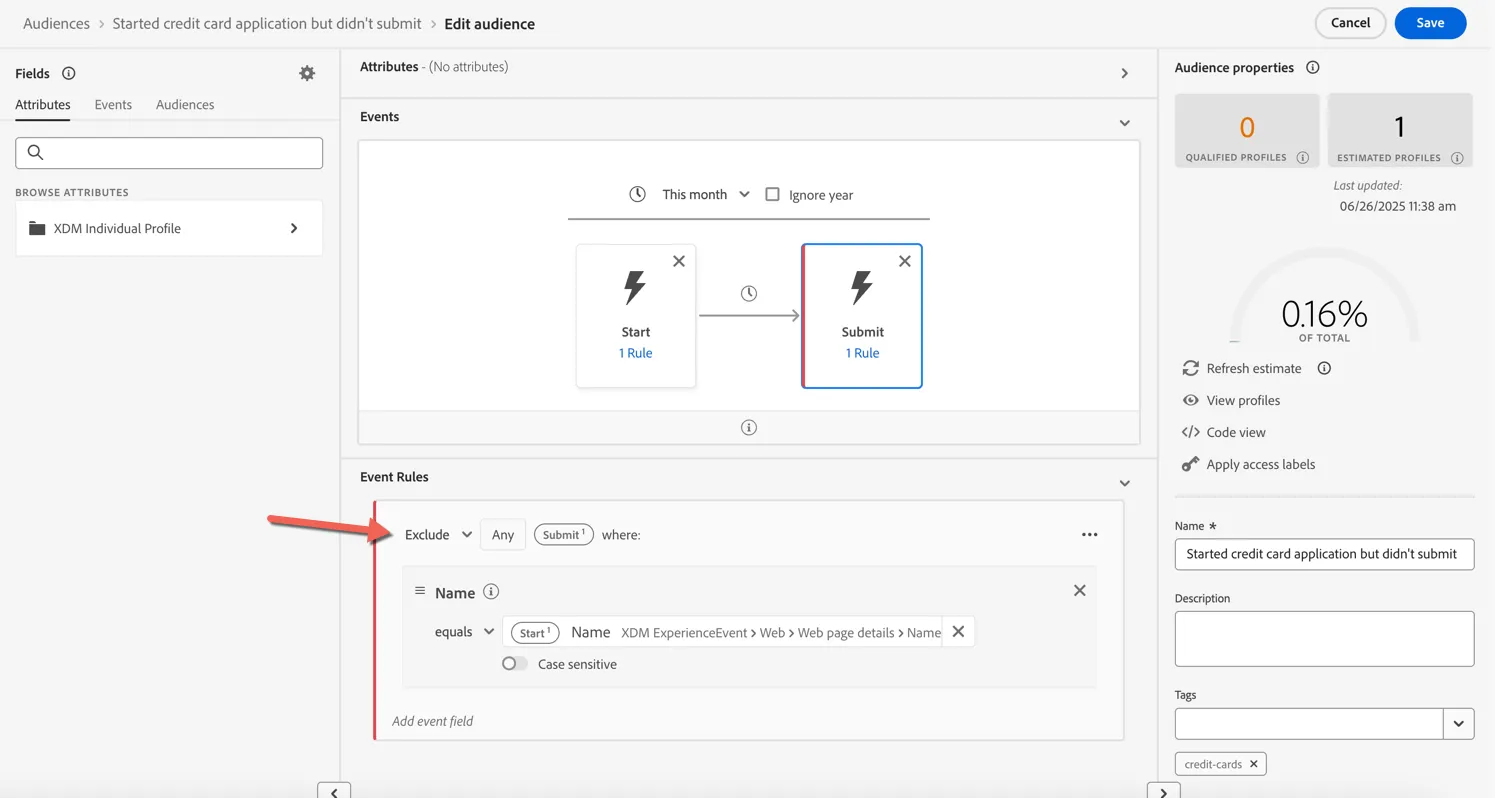Select the Attributes tab
The width and height of the screenshot is (1495, 798).
click(43, 104)
